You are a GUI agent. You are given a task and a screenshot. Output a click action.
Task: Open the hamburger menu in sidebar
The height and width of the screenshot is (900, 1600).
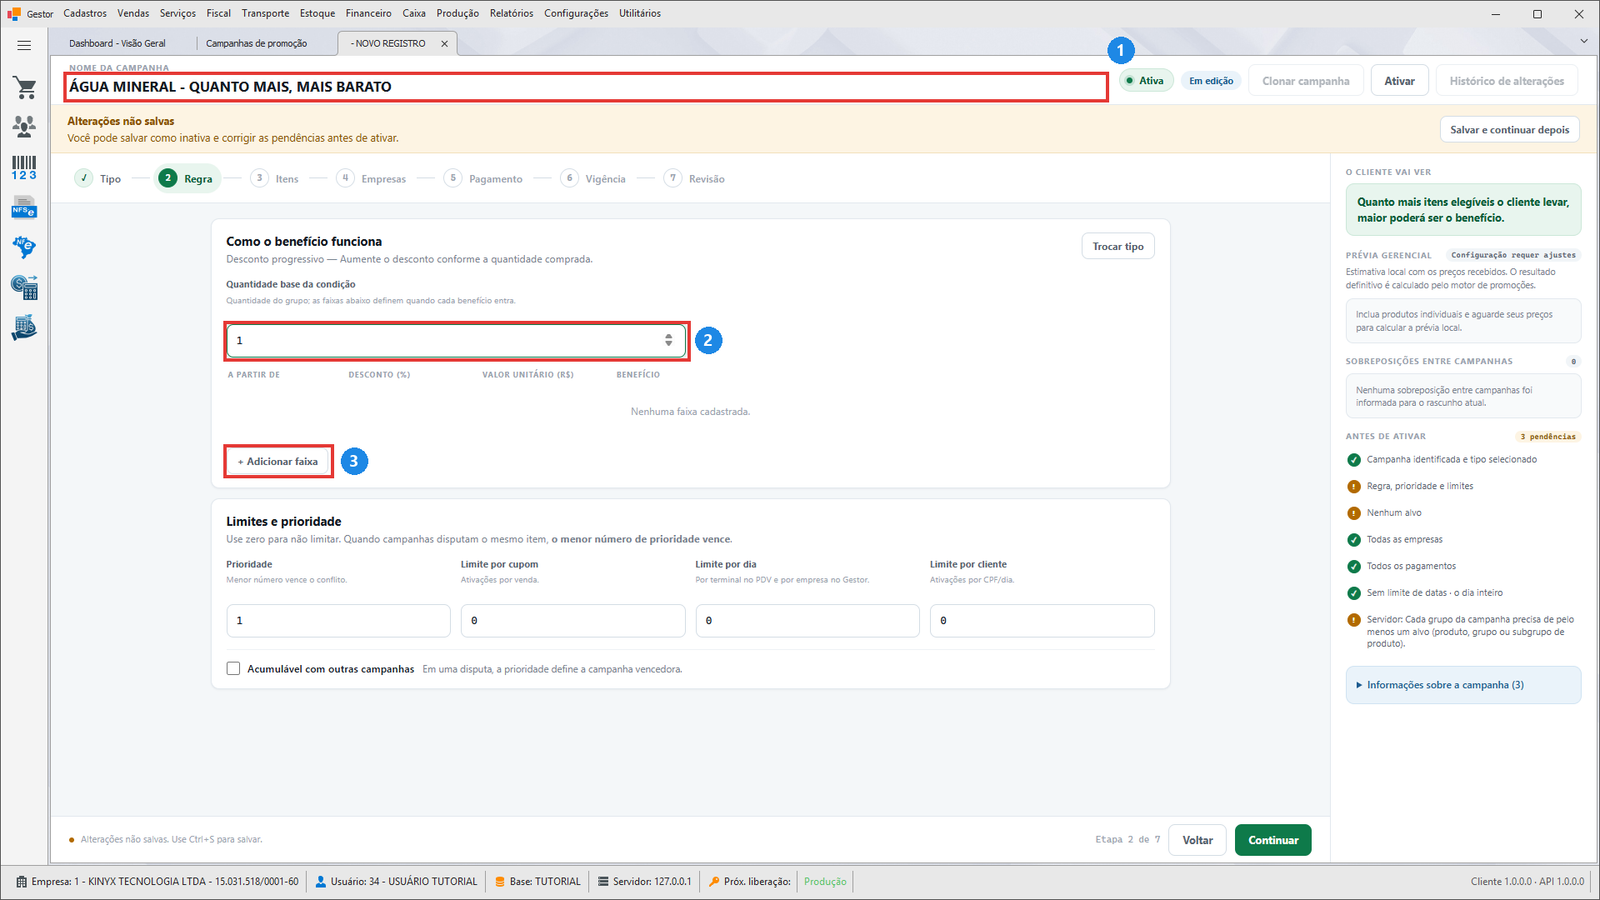coord(24,45)
